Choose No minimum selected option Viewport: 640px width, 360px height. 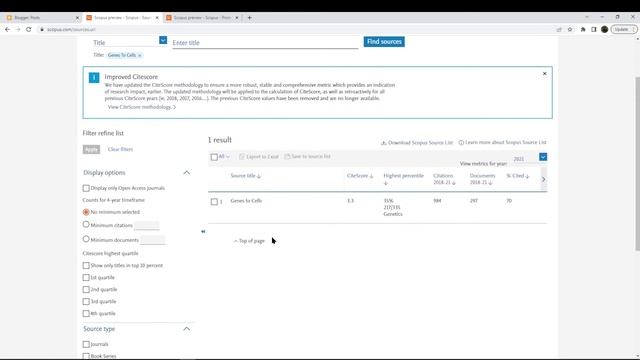coord(86,212)
